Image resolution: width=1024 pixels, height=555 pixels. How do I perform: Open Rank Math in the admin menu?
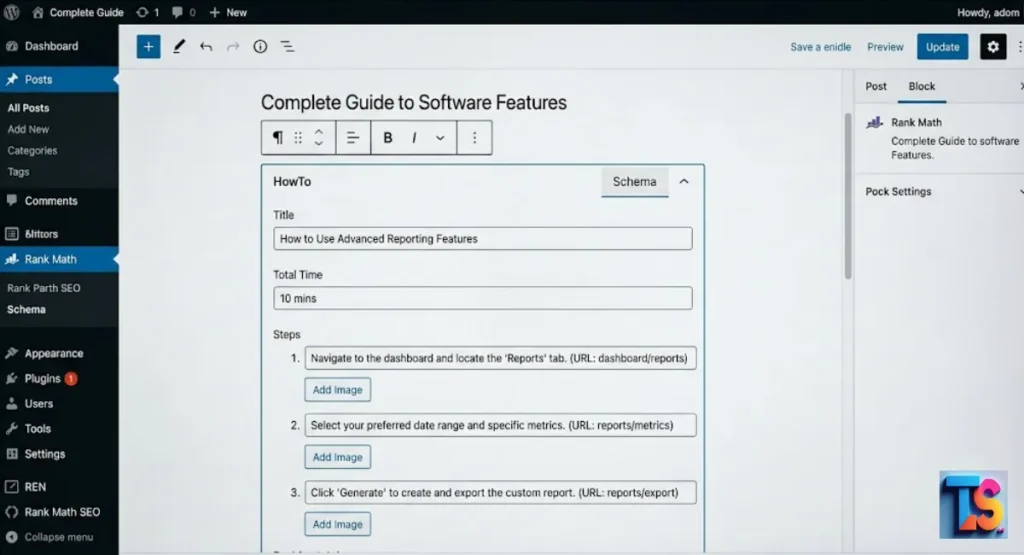pyautogui.click(x=59, y=259)
